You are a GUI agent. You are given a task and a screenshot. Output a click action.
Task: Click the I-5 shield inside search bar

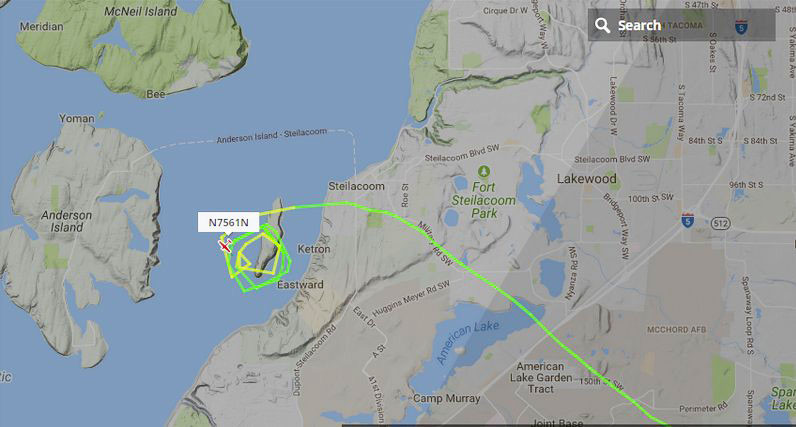(x=741, y=27)
